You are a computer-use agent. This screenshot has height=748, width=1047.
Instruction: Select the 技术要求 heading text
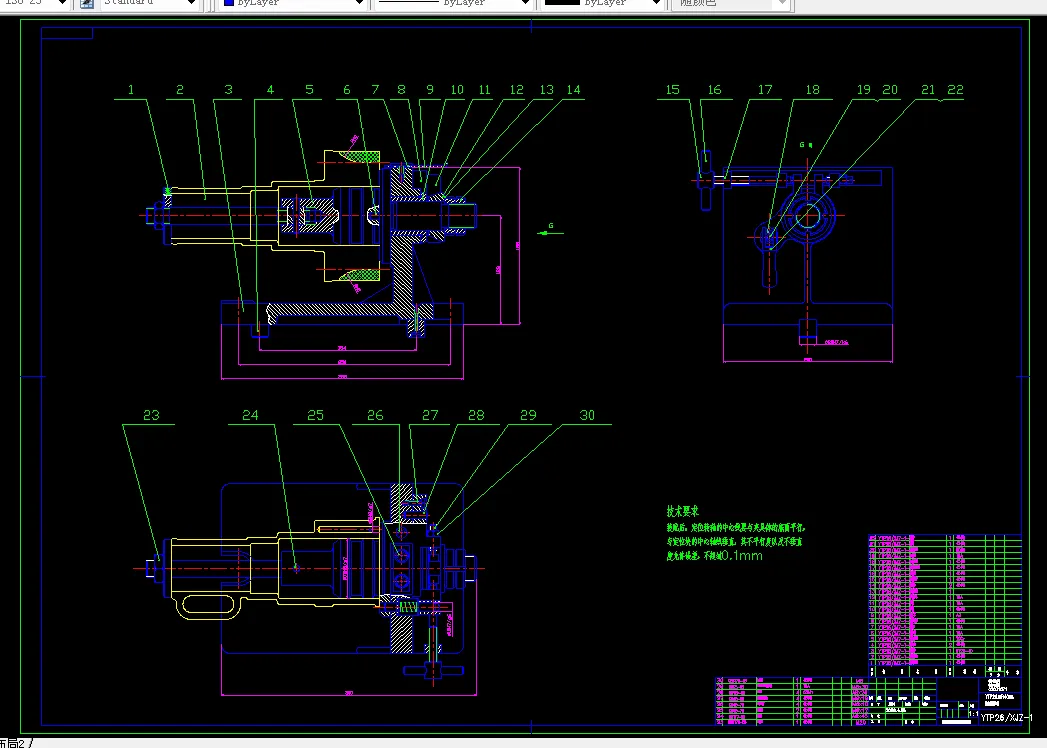coord(682,512)
